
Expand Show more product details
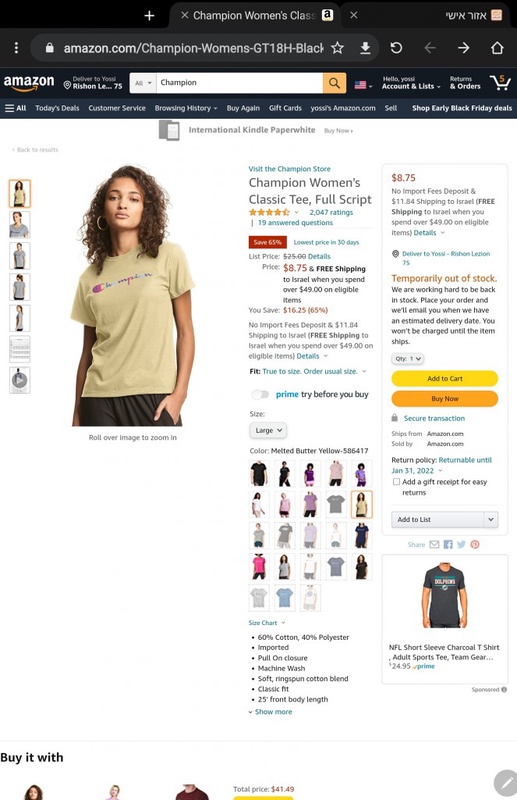point(270,712)
